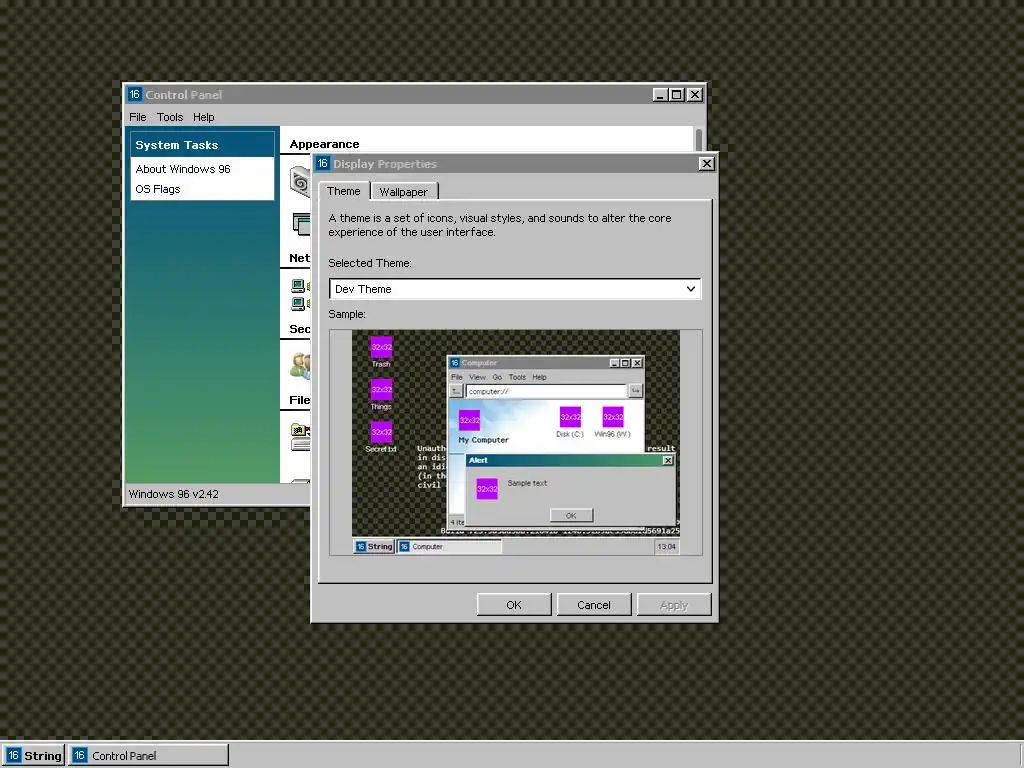This screenshot has width=1024, height=768.
Task: Click the sample preview Computer taskbar item
Action: pyautogui.click(x=449, y=547)
